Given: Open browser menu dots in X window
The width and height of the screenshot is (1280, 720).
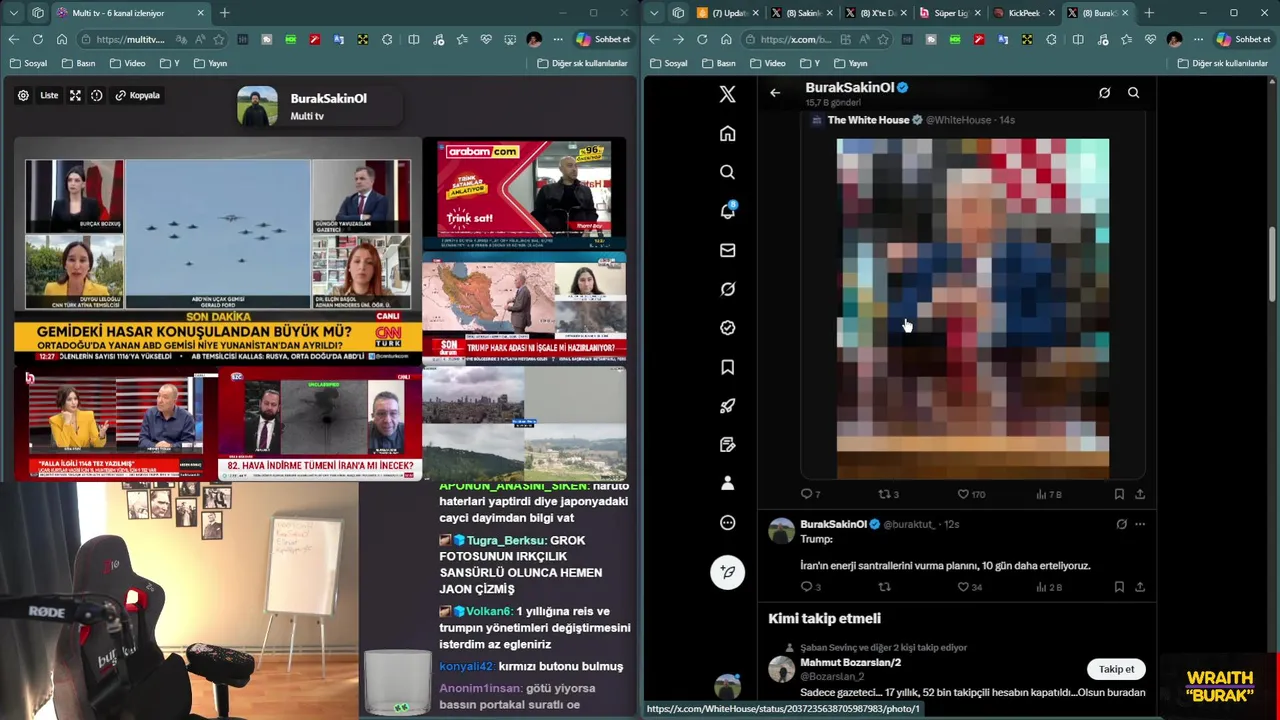Looking at the screenshot, I should click(x=1198, y=39).
